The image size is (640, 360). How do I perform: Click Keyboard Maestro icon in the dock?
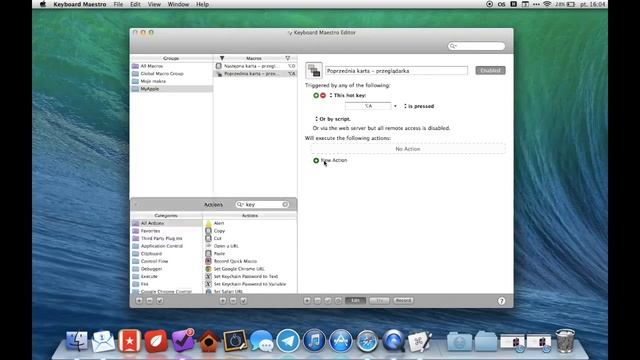[419, 341]
